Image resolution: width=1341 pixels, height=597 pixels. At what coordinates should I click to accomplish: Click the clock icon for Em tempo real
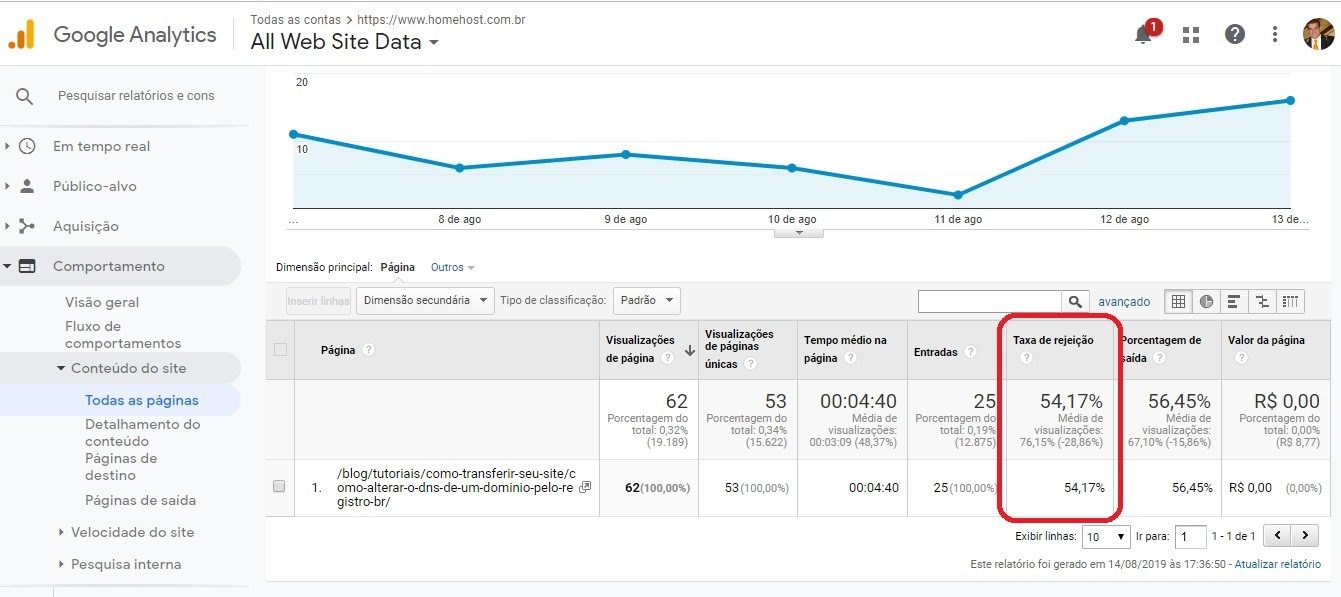tap(27, 146)
